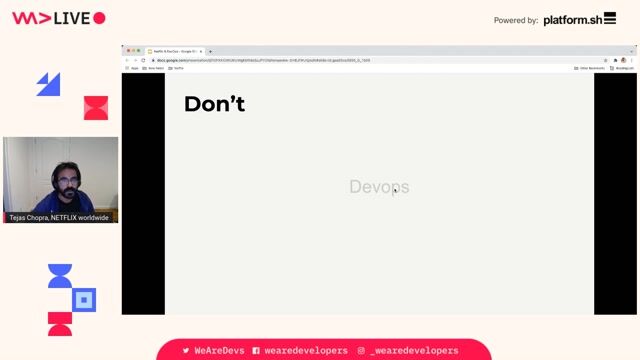Open the Reading List button

(622, 68)
